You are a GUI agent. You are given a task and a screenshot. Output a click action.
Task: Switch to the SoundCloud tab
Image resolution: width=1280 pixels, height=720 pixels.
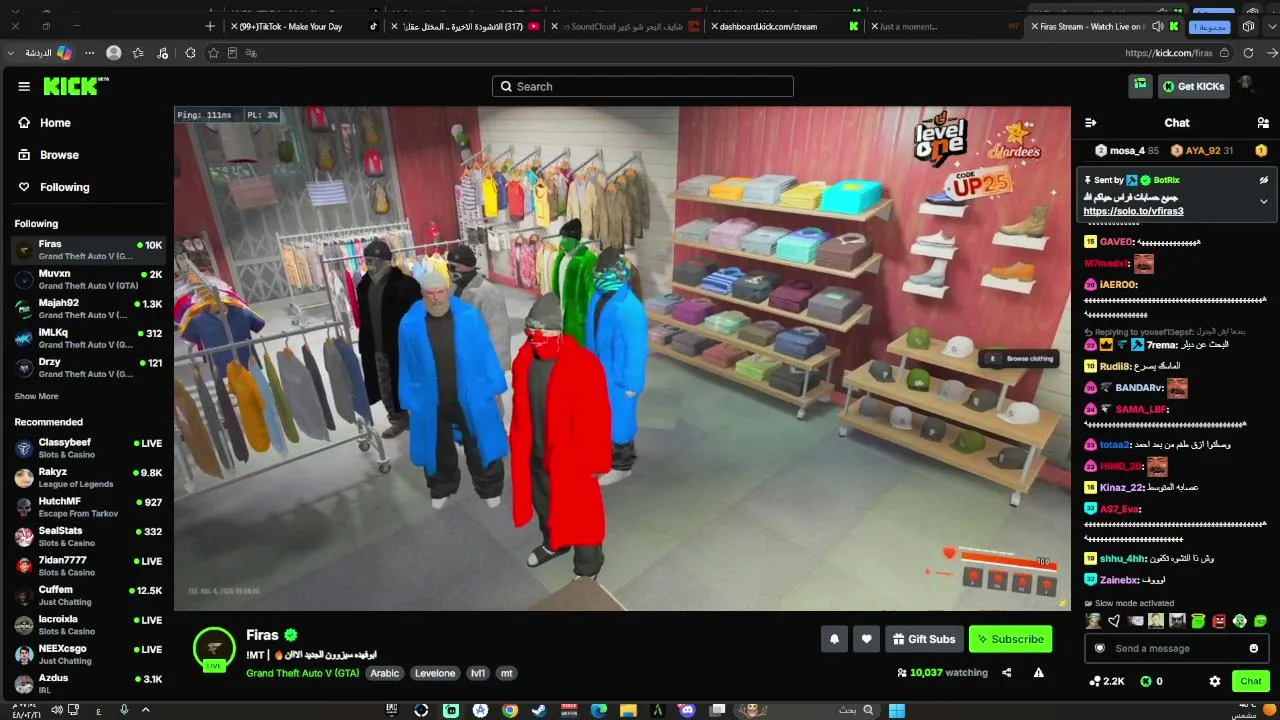tap(625, 26)
